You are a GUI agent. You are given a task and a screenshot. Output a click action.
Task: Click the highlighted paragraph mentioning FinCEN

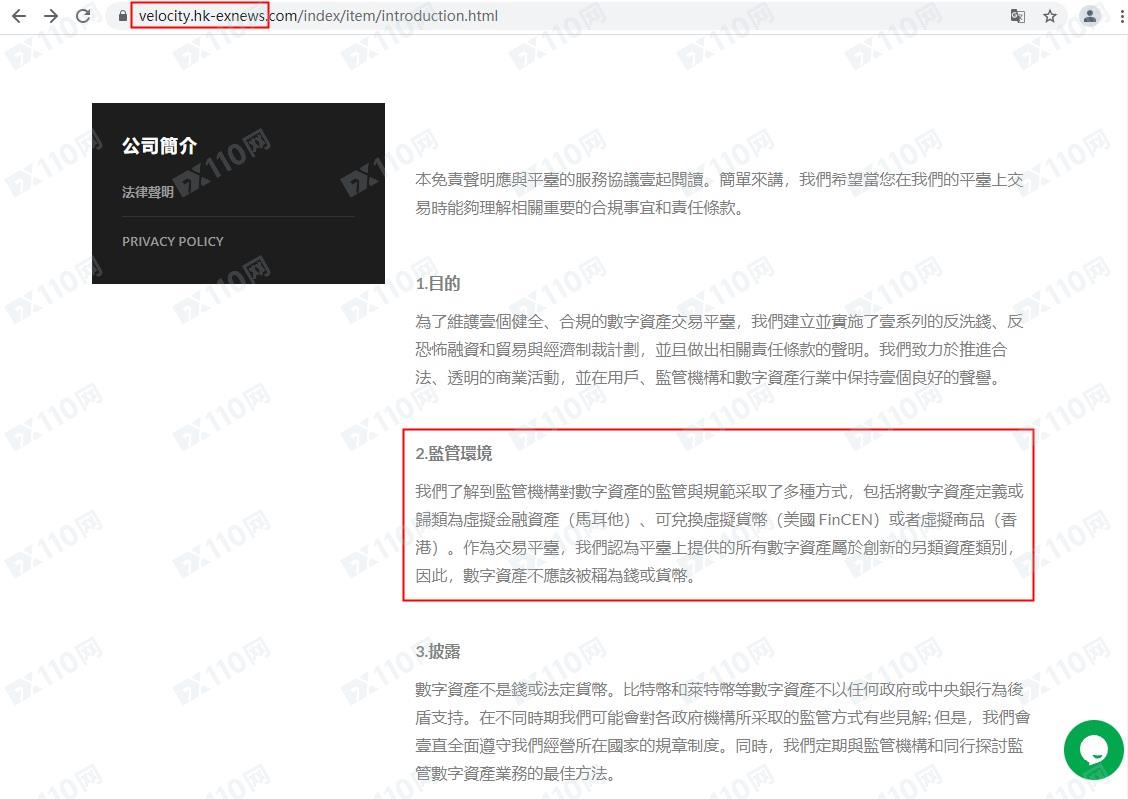click(x=718, y=534)
